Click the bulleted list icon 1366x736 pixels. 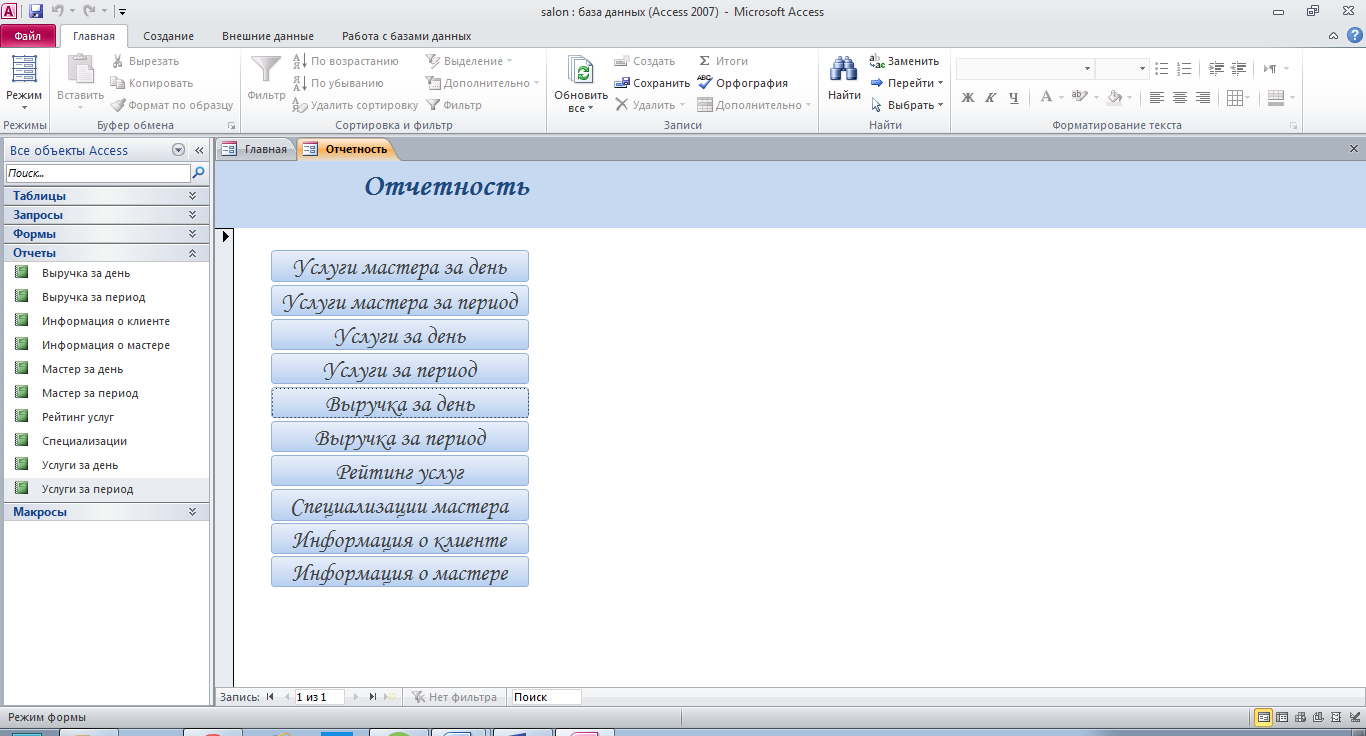point(1161,69)
